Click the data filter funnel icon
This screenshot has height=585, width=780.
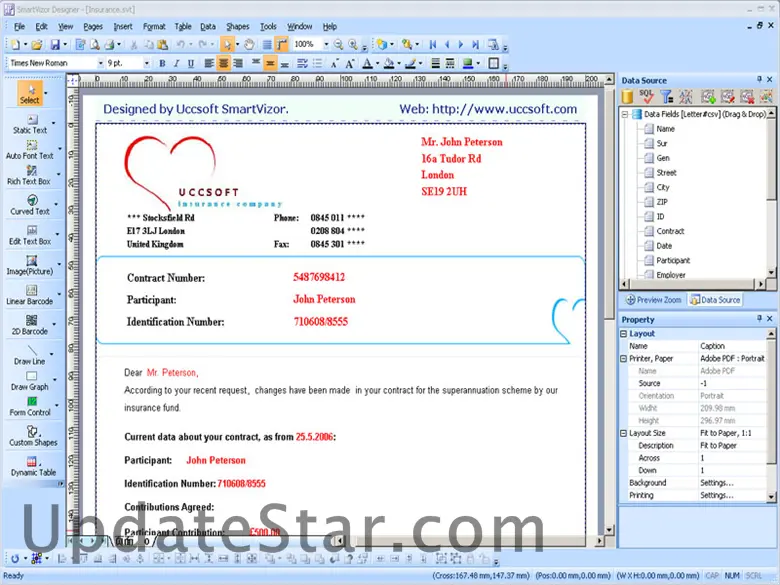click(x=666, y=97)
